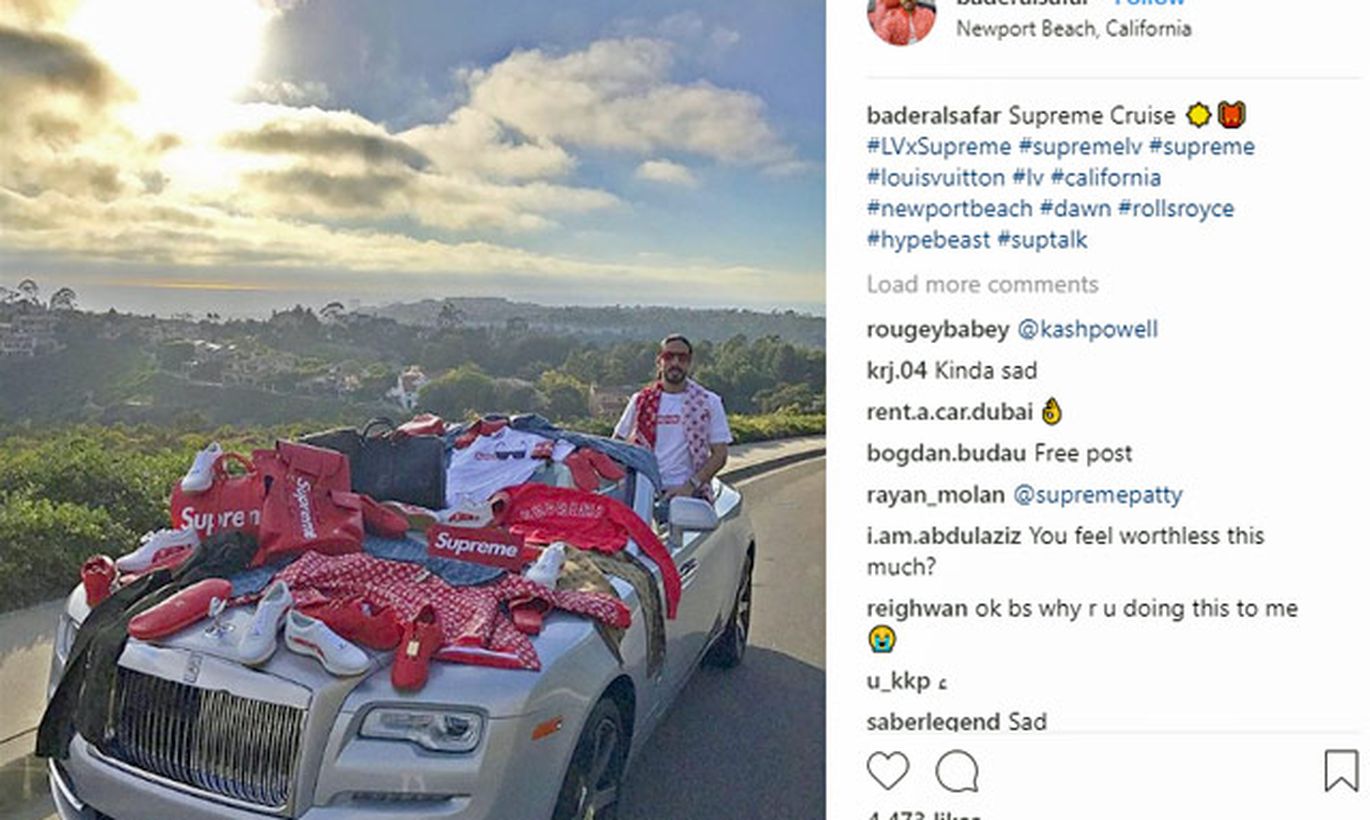The height and width of the screenshot is (820, 1370).
Task: Click the Rolls Royce post photo
Action: (x=412, y=410)
